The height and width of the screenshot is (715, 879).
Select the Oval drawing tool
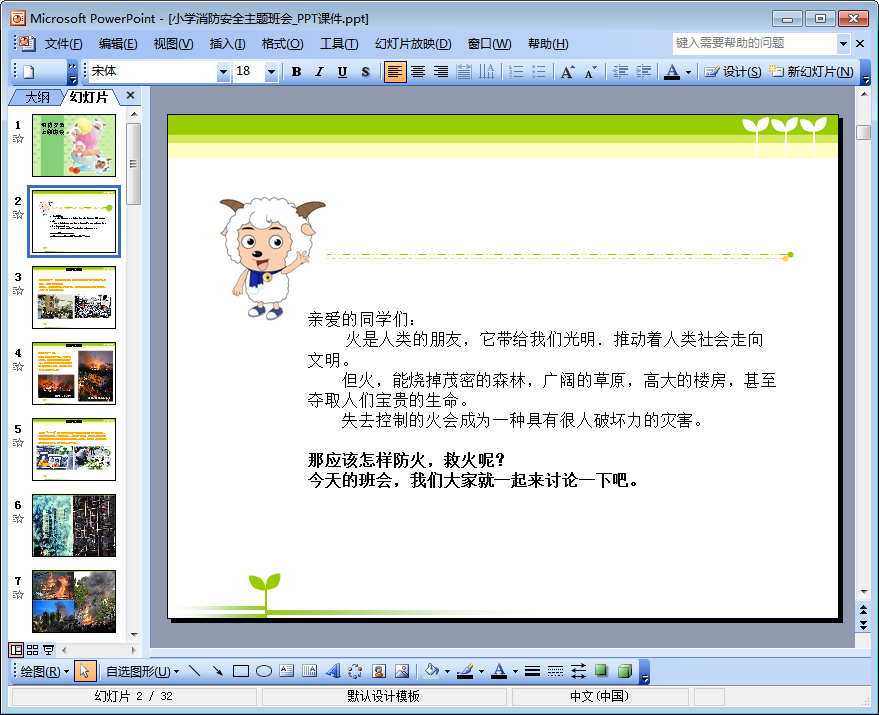[x=263, y=671]
